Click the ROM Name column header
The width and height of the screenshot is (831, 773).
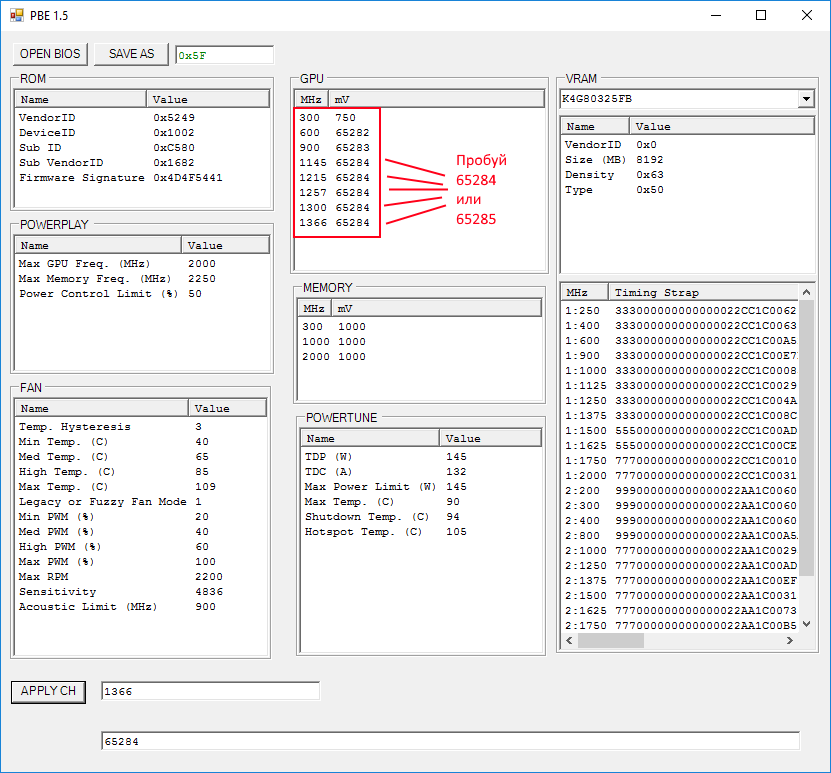pyautogui.click(x=81, y=100)
